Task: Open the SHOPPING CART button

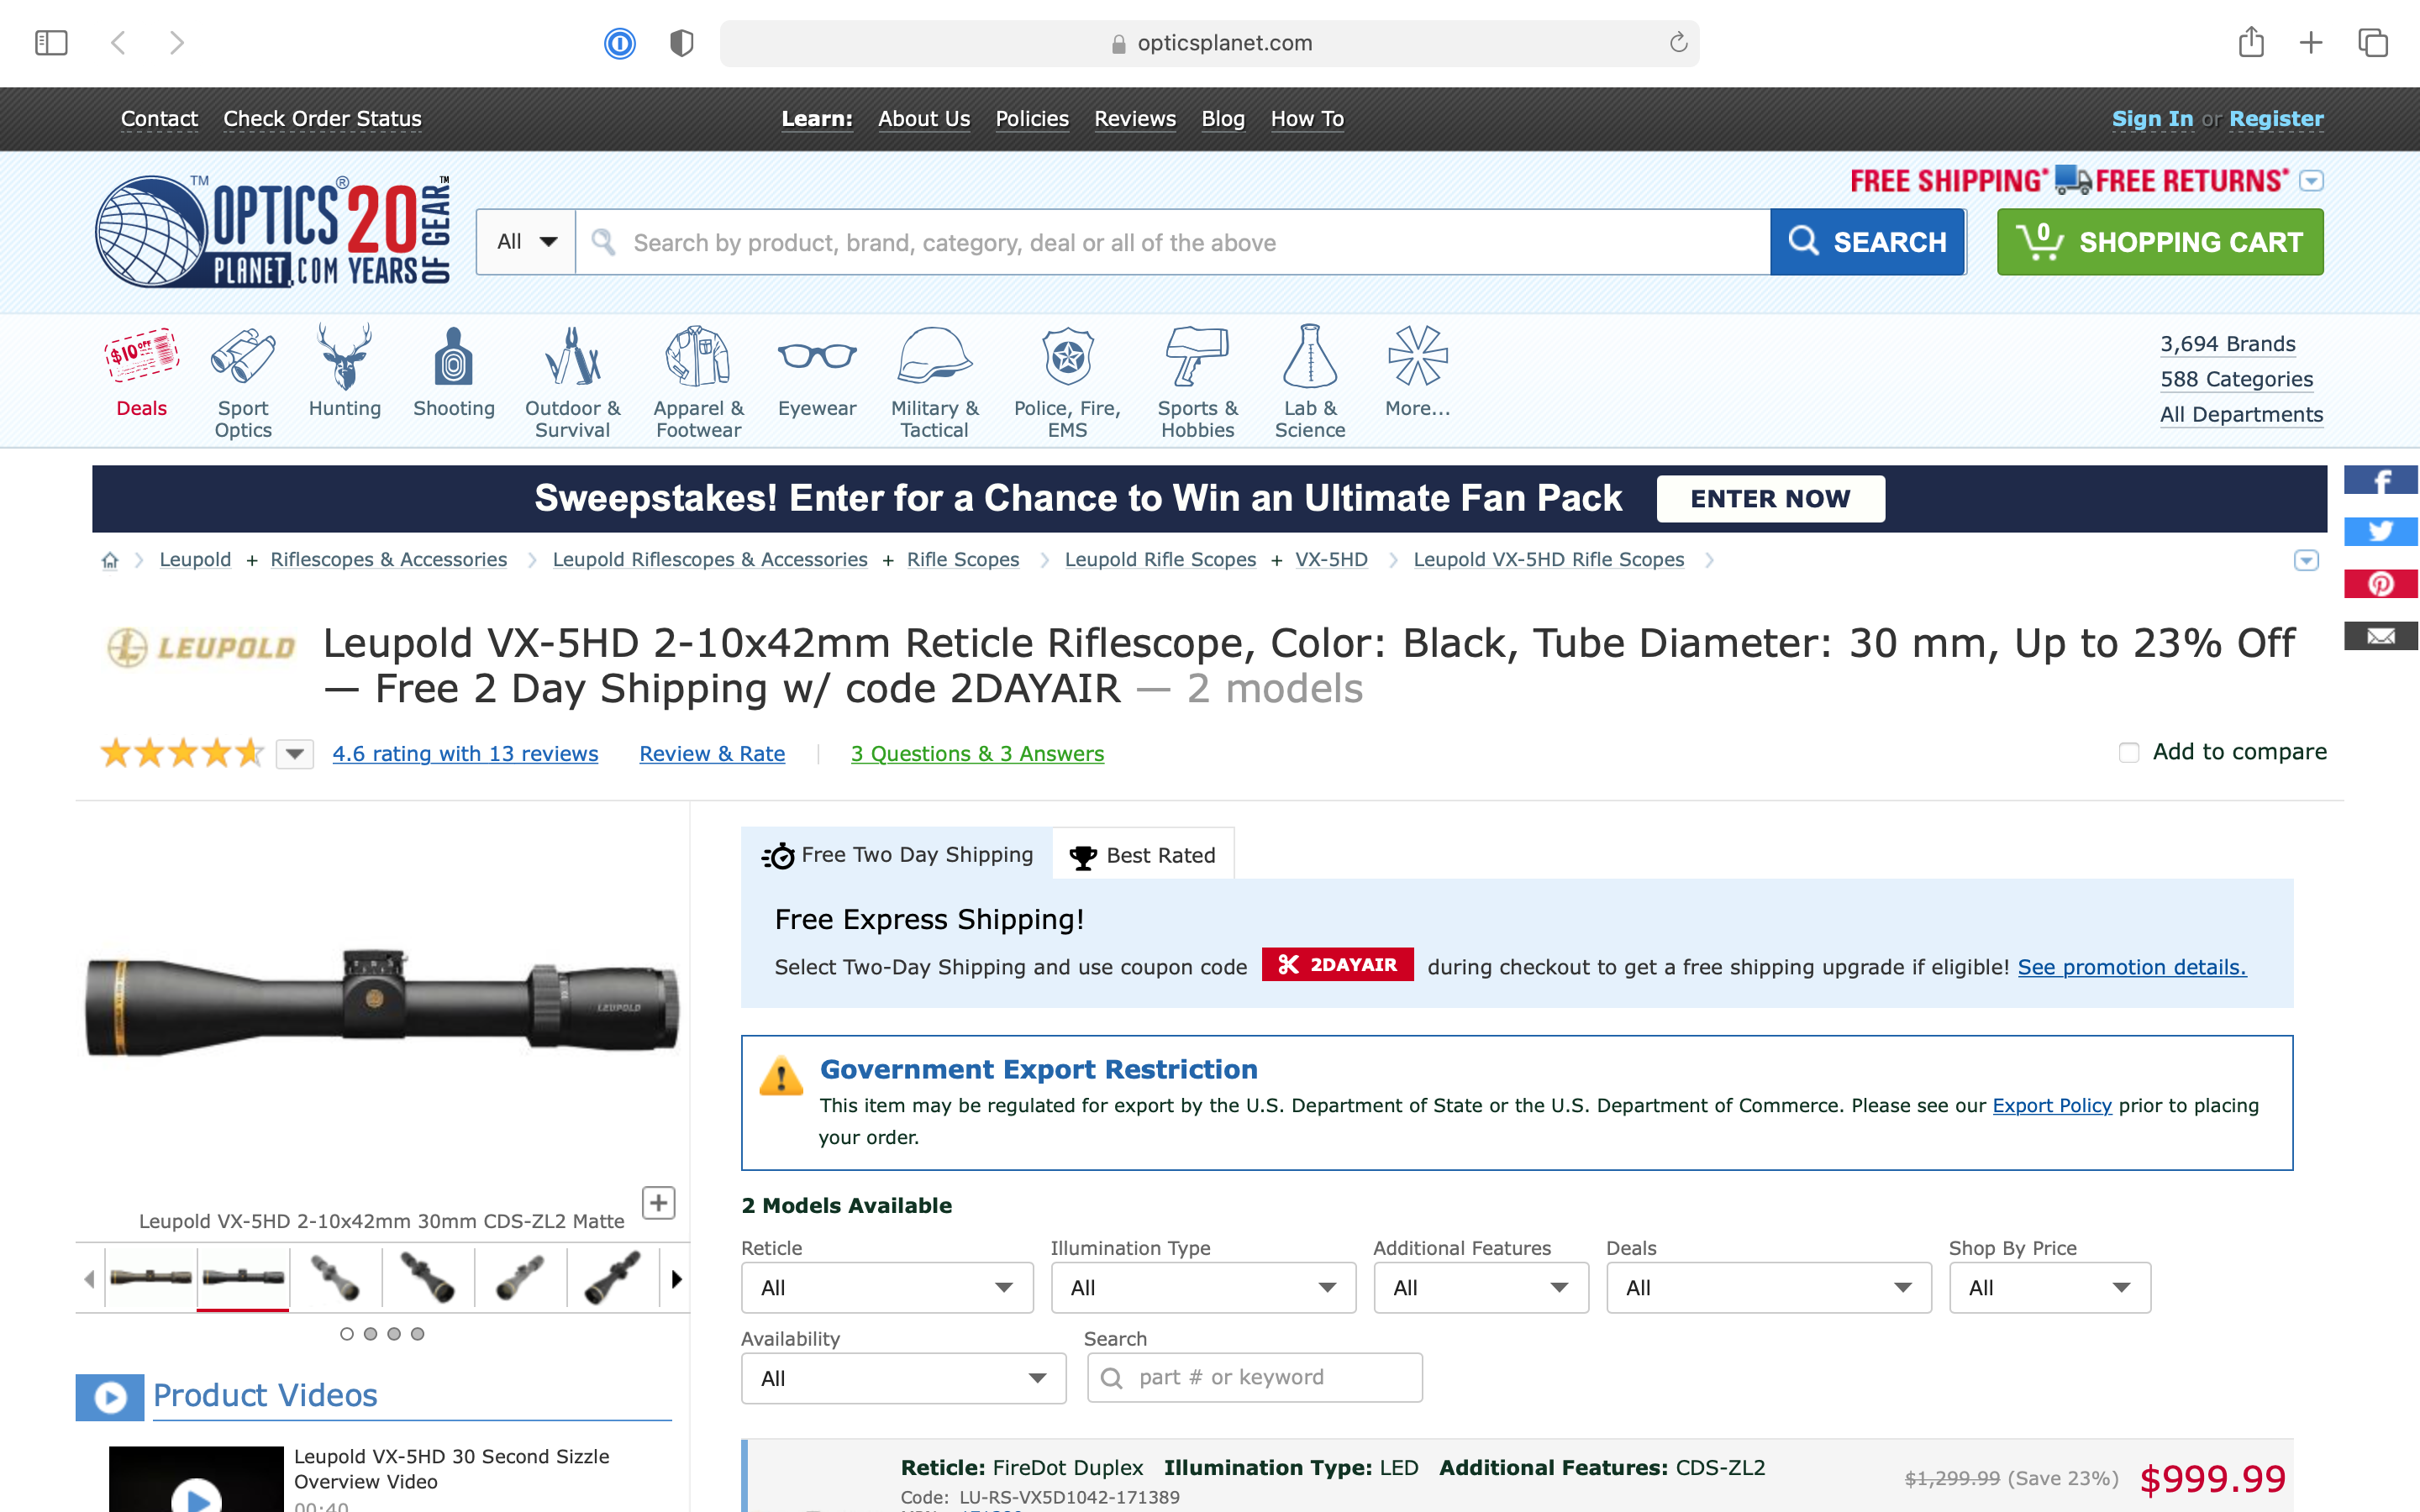Action: (2160, 242)
